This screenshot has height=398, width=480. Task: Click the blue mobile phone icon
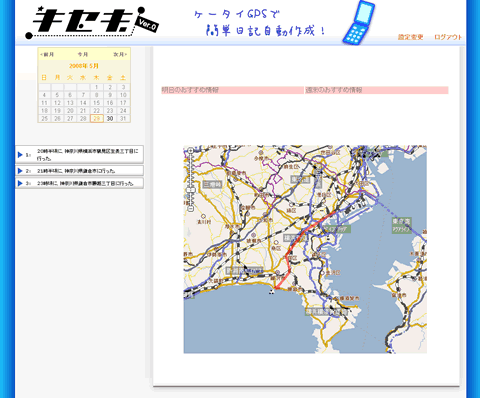[x=359, y=23]
